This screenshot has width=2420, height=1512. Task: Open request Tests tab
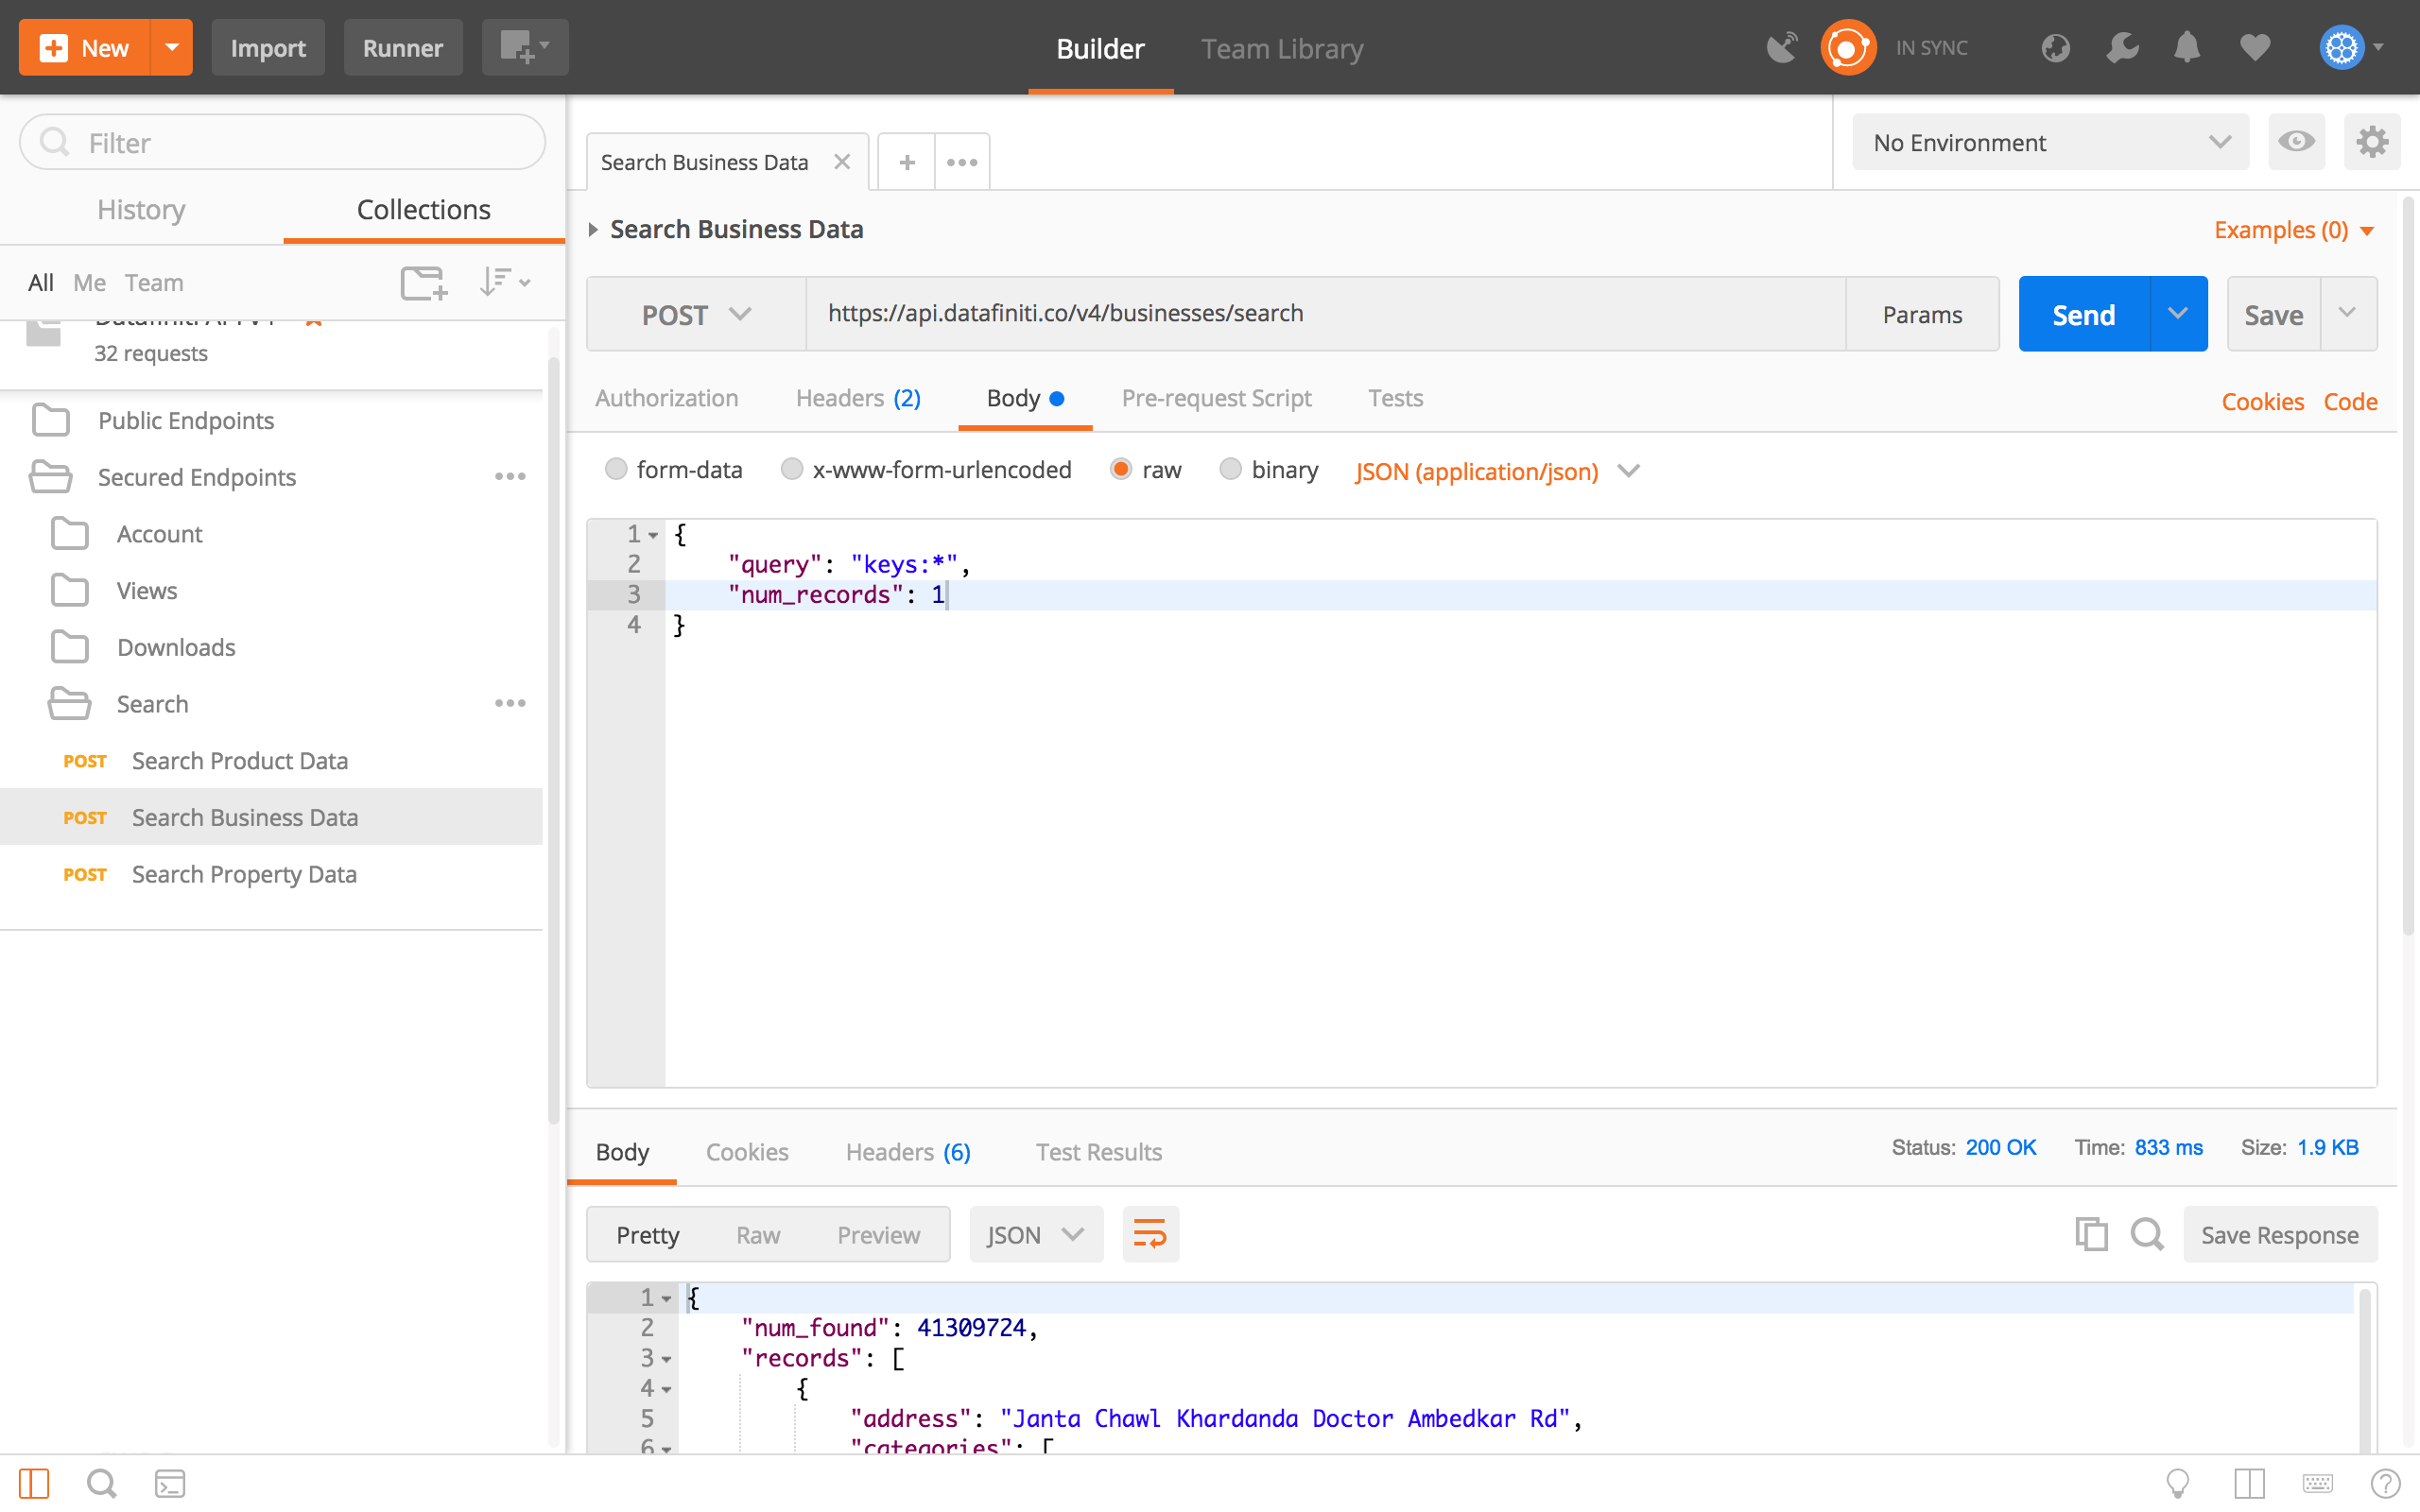1395,398
